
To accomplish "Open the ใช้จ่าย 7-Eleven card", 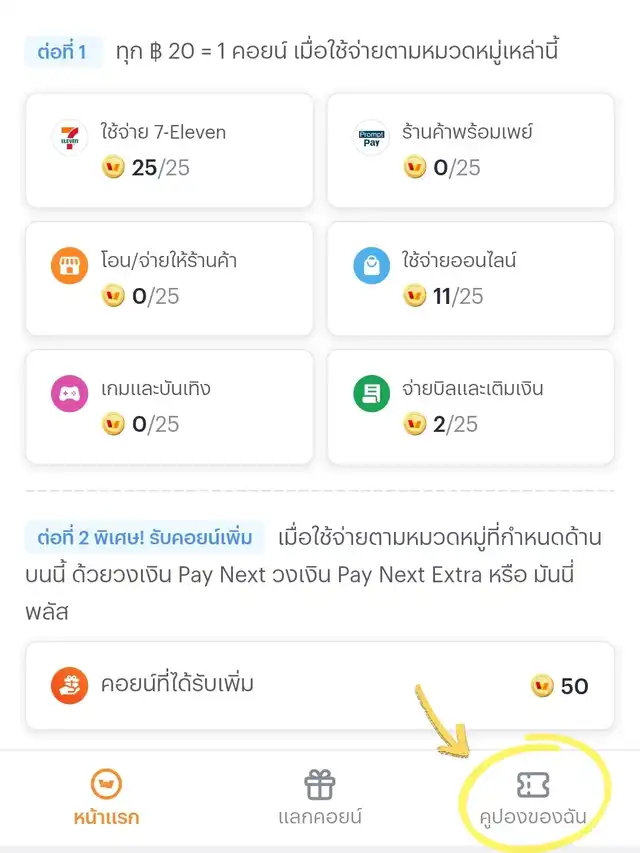I will point(169,151).
